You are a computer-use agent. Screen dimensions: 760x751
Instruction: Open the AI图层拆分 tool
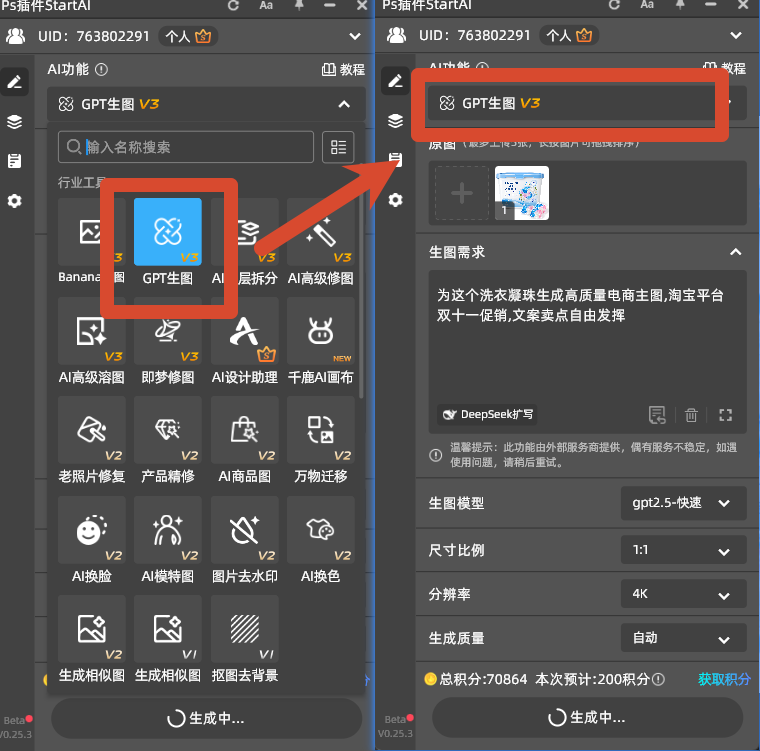(x=244, y=232)
